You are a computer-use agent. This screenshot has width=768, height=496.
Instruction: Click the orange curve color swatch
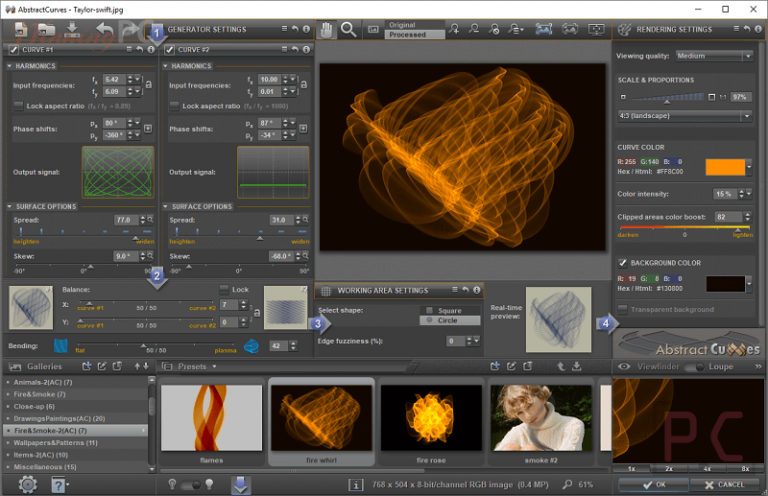tap(724, 167)
